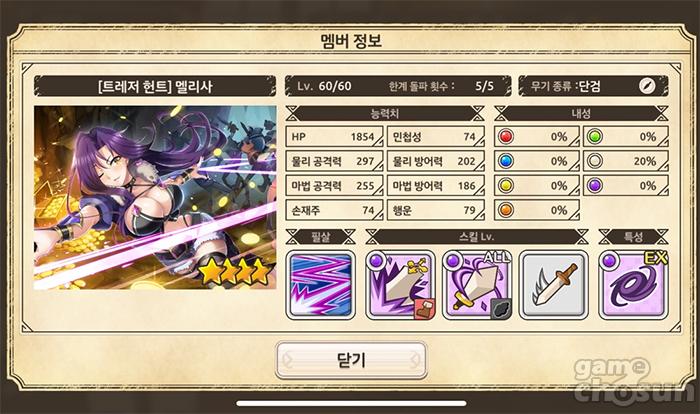Viewport: 700px width, 414px height.
Task: Tap the gray locked dagger skill icon
Action: [x=554, y=285]
